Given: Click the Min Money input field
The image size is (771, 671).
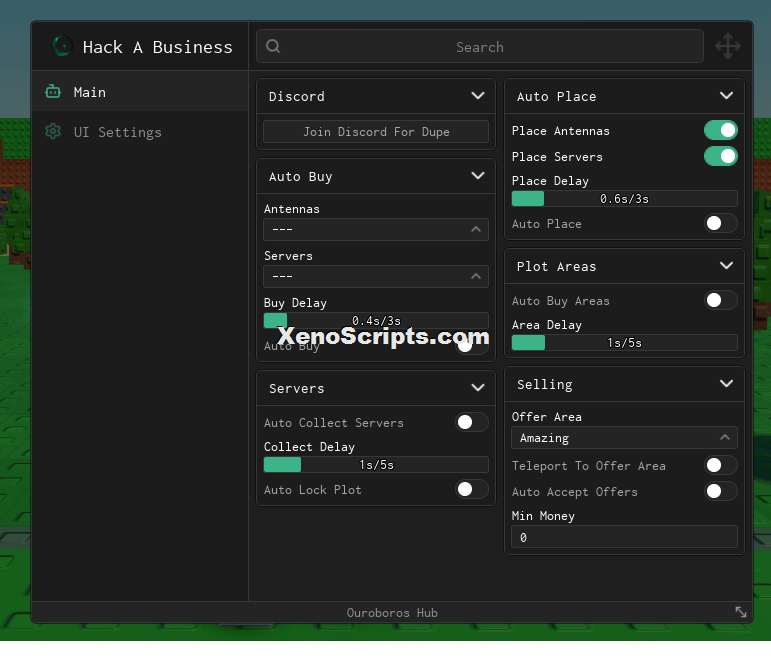Looking at the screenshot, I should 624,537.
